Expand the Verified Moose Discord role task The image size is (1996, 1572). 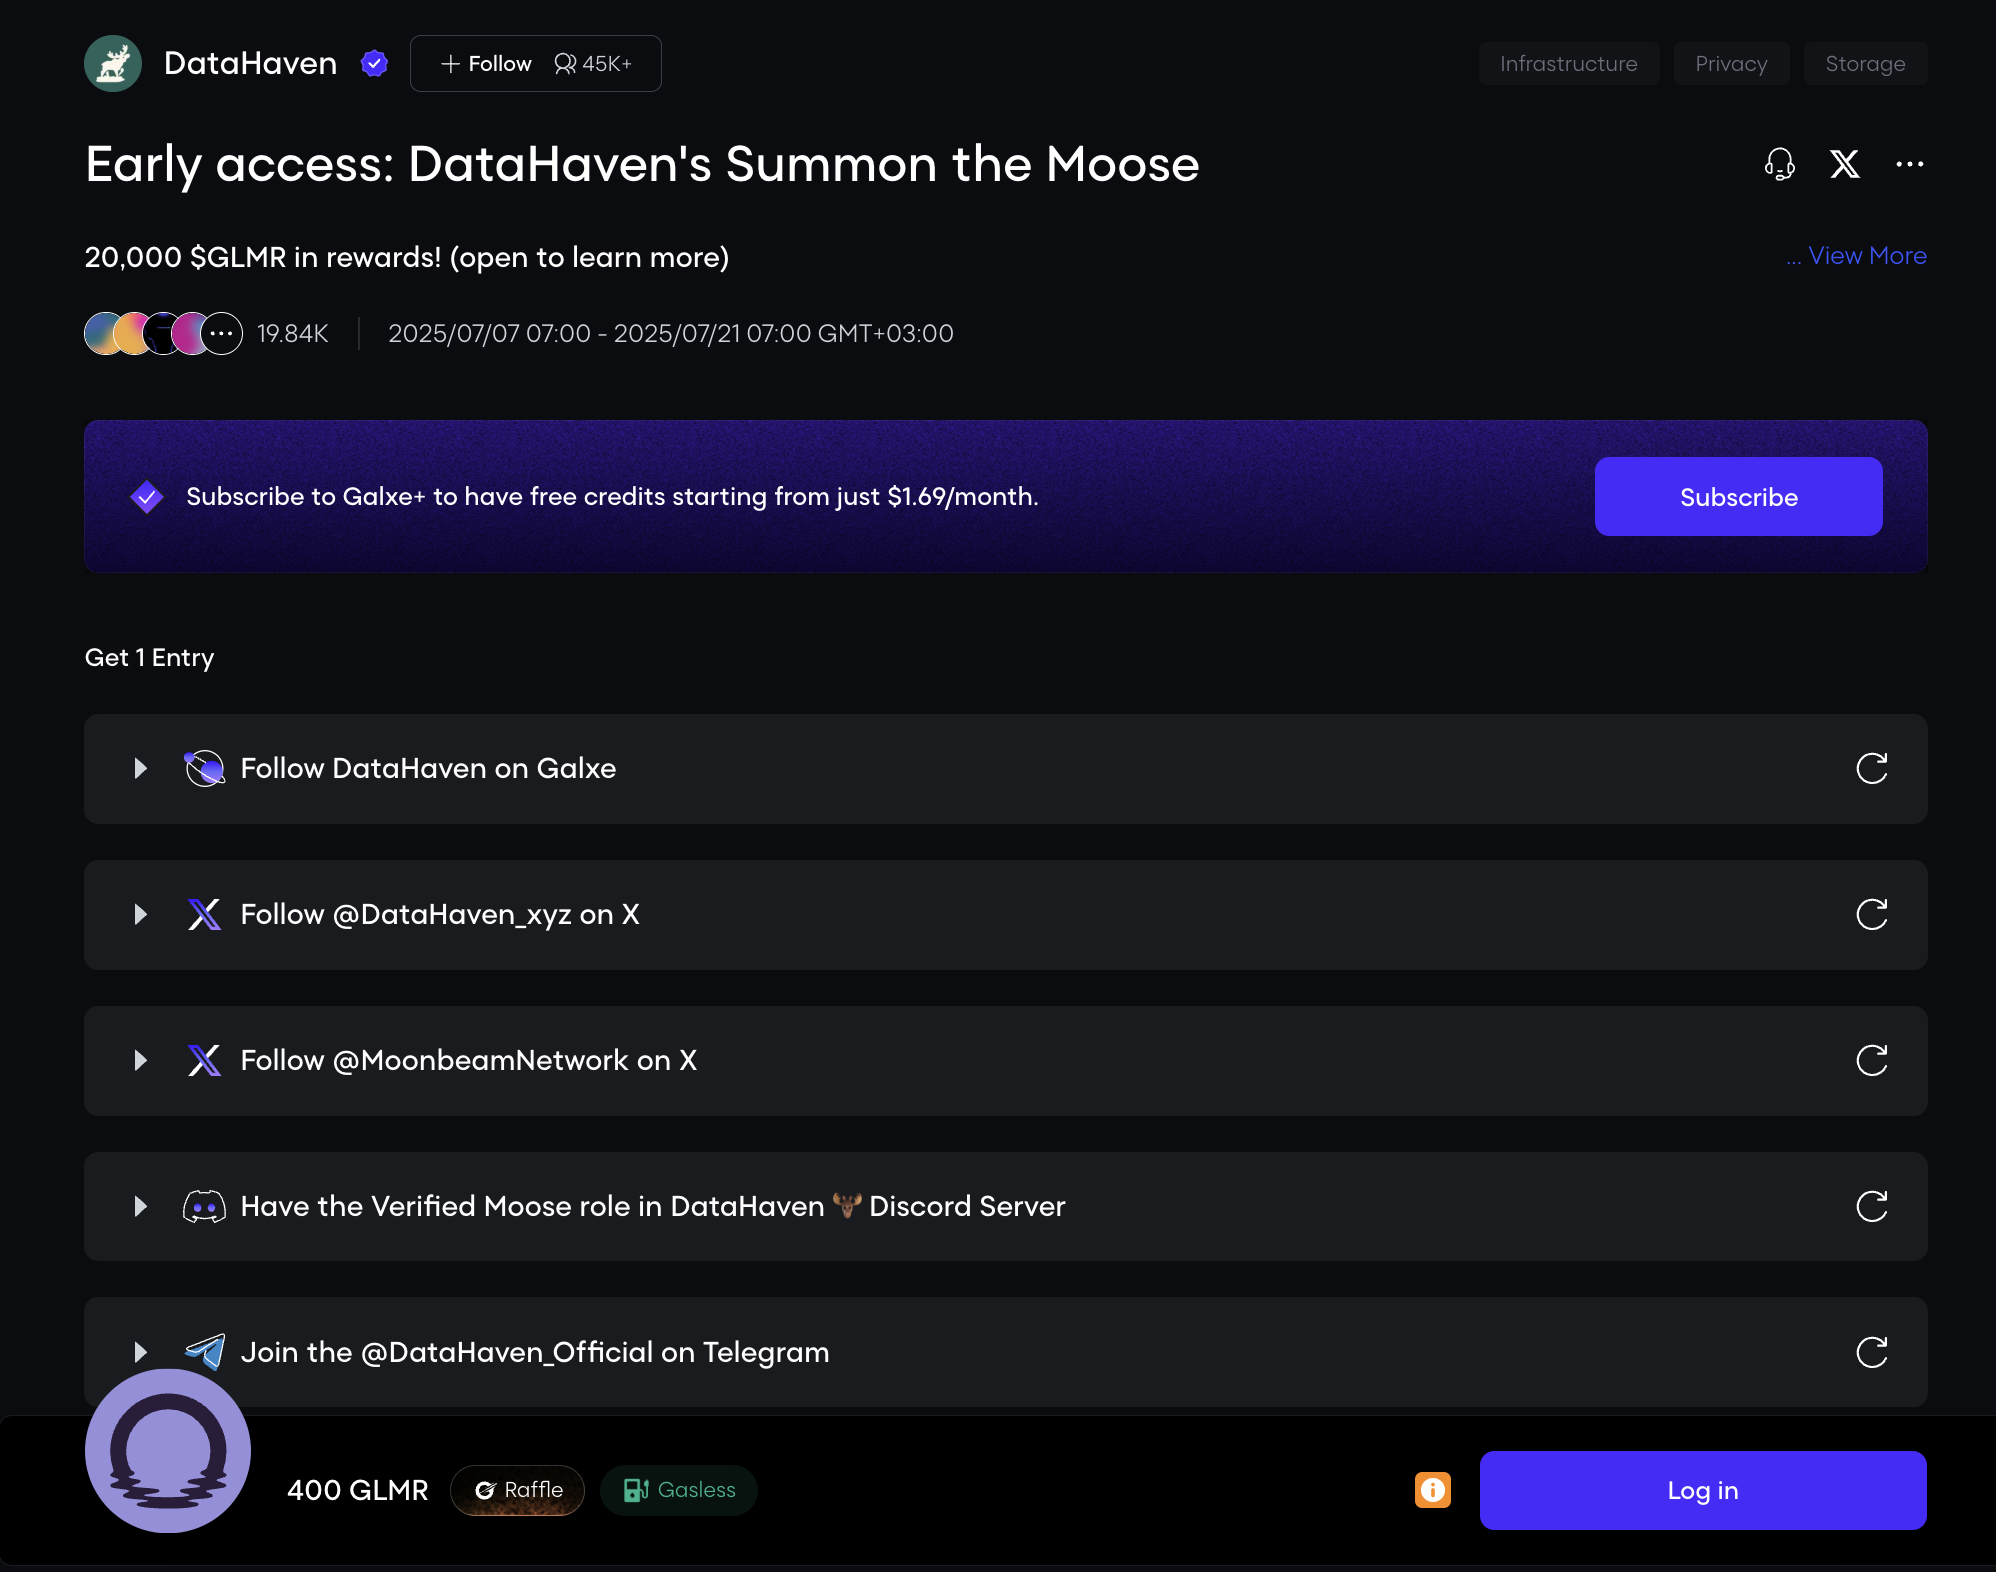coord(141,1206)
